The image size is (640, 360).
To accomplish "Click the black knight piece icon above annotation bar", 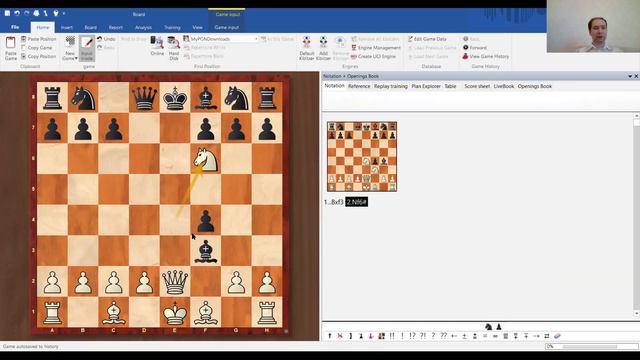I will pos(488,327).
